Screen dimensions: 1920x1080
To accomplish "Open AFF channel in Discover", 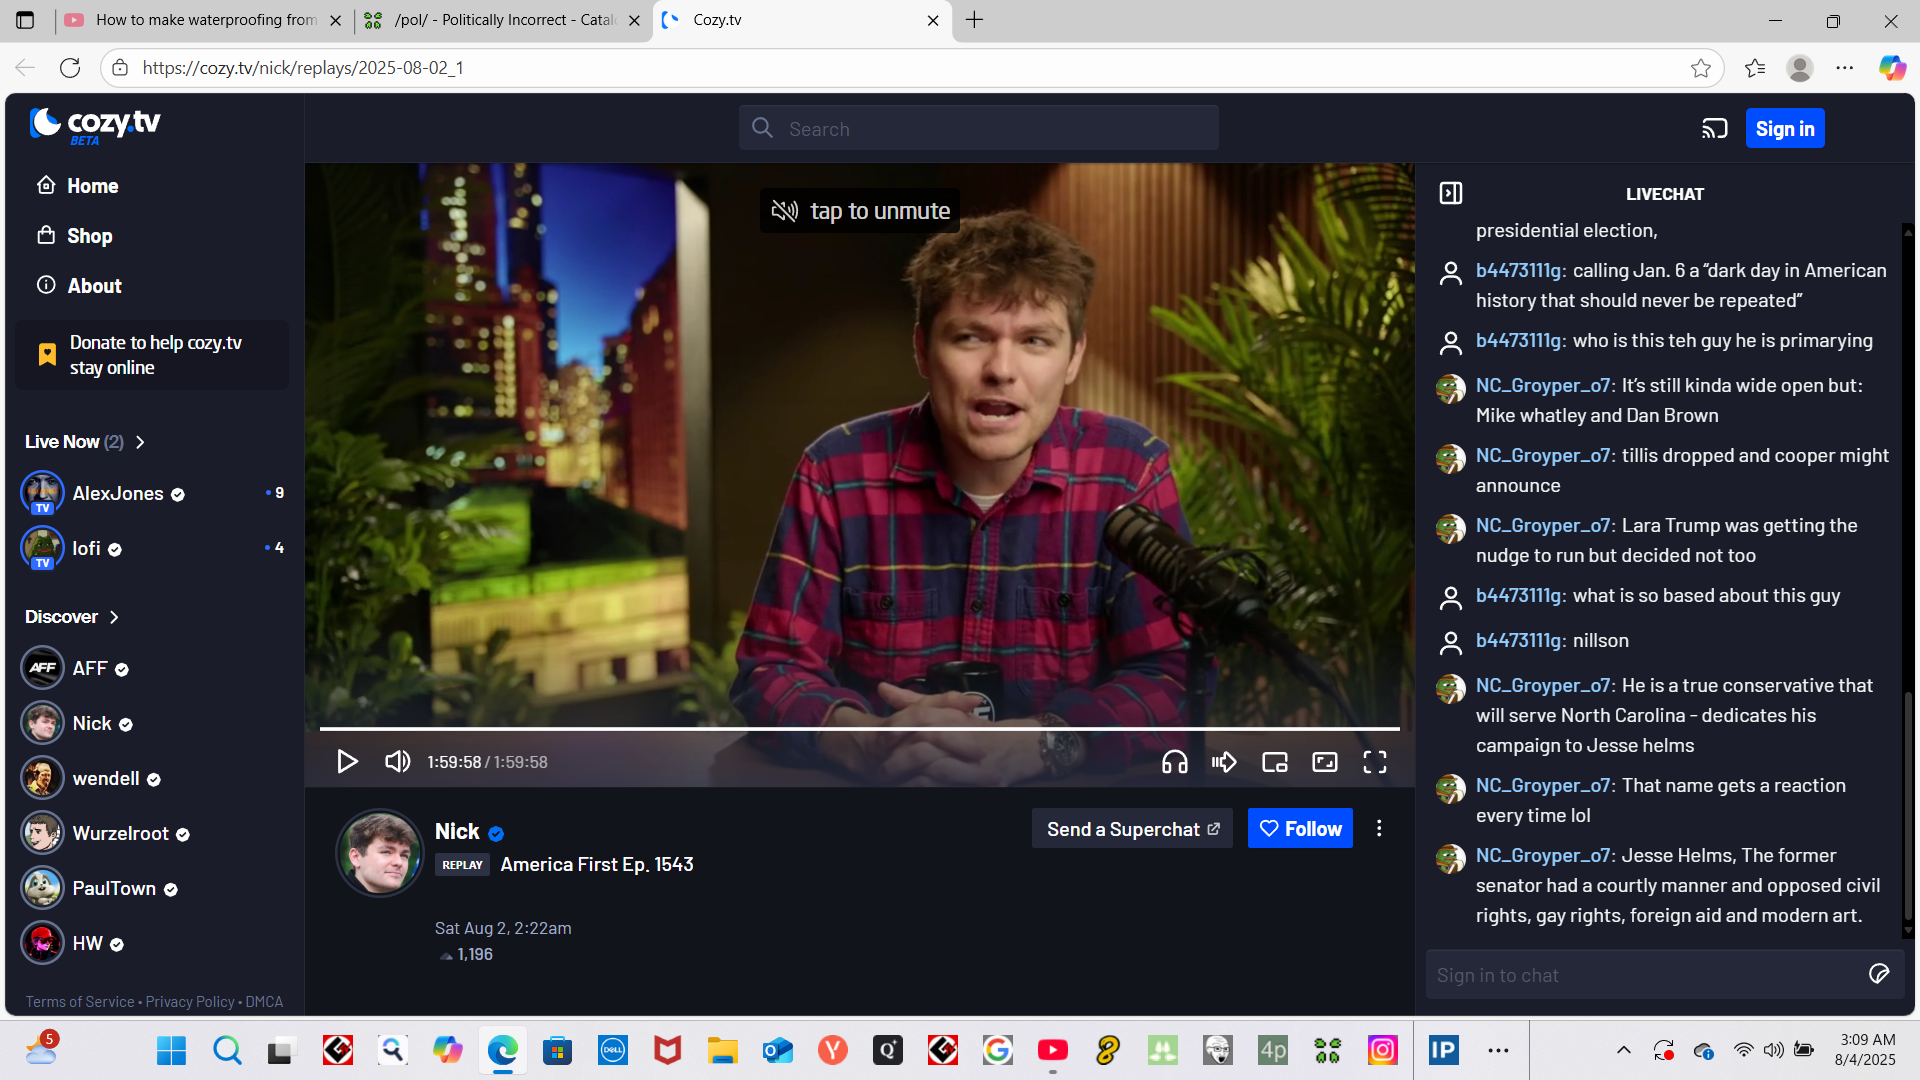I will click(75, 669).
